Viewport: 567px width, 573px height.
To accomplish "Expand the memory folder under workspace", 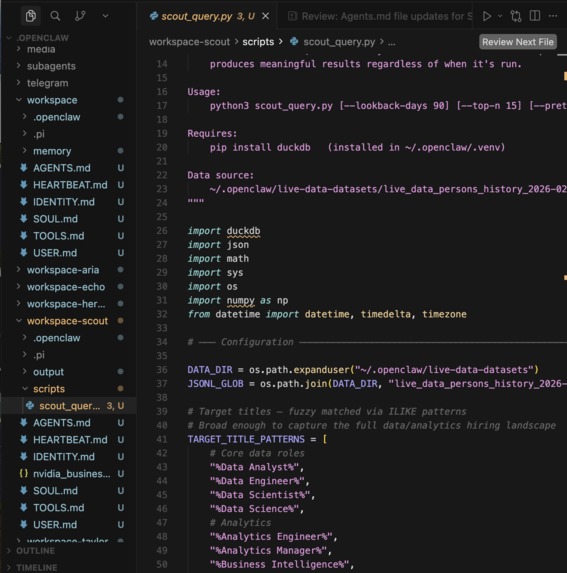I will (x=52, y=151).
